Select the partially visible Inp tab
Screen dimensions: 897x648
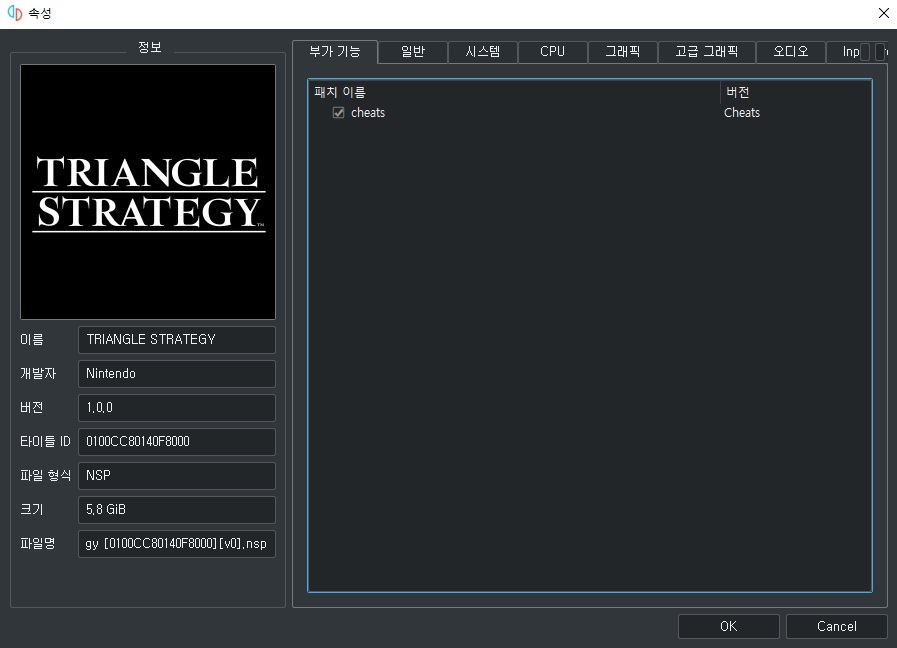pos(849,52)
